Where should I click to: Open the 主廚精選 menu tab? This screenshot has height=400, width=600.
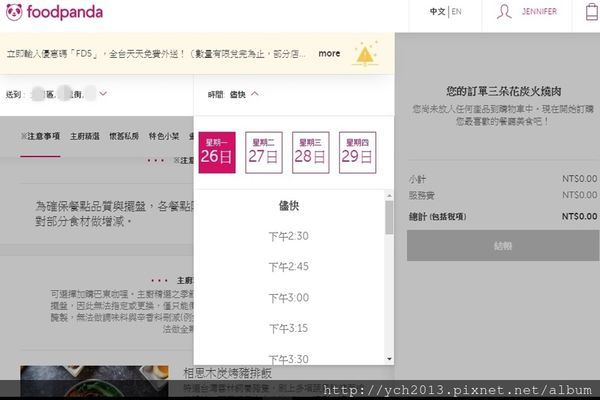click(x=85, y=136)
